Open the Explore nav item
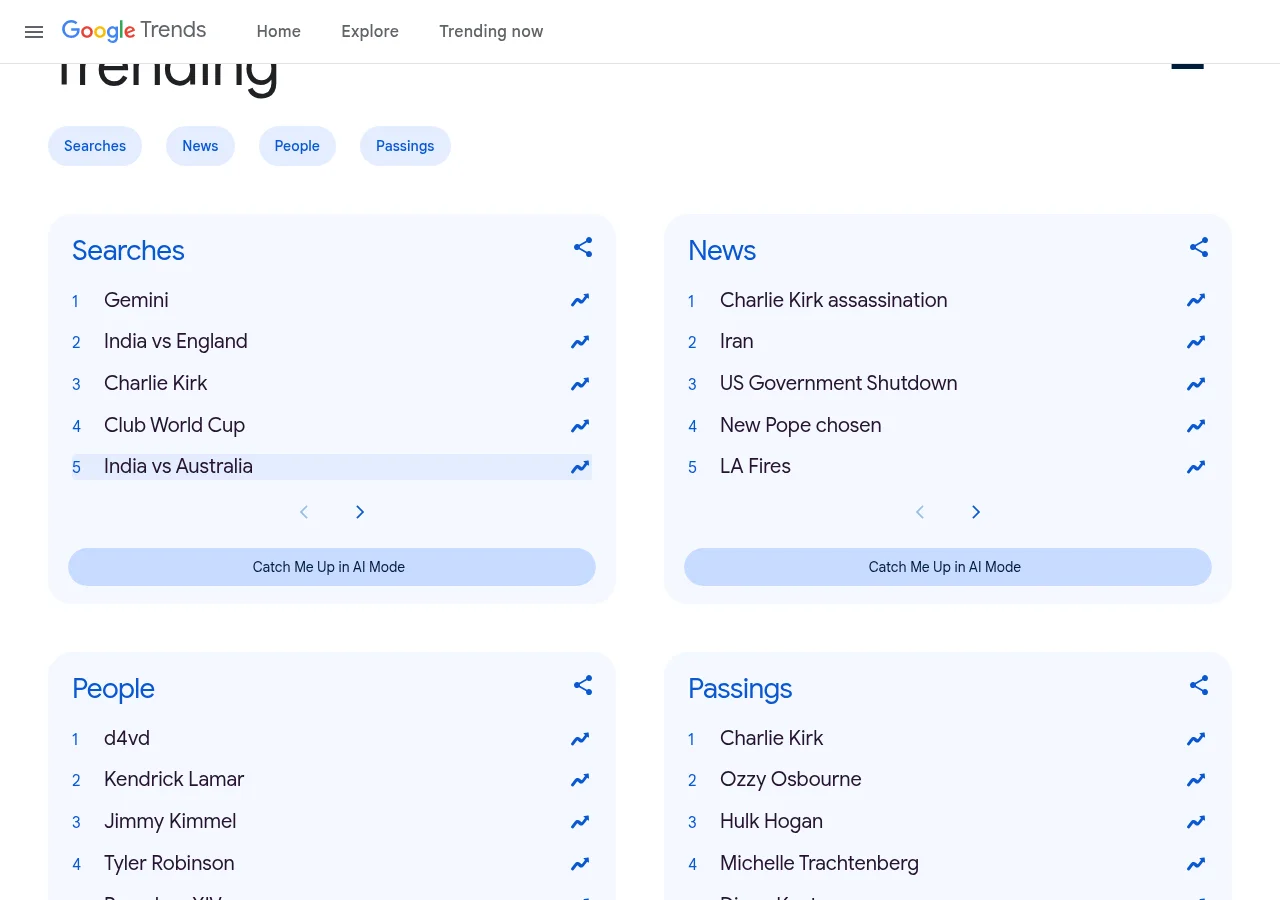The height and width of the screenshot is (900, 1280). click(370, 31)
